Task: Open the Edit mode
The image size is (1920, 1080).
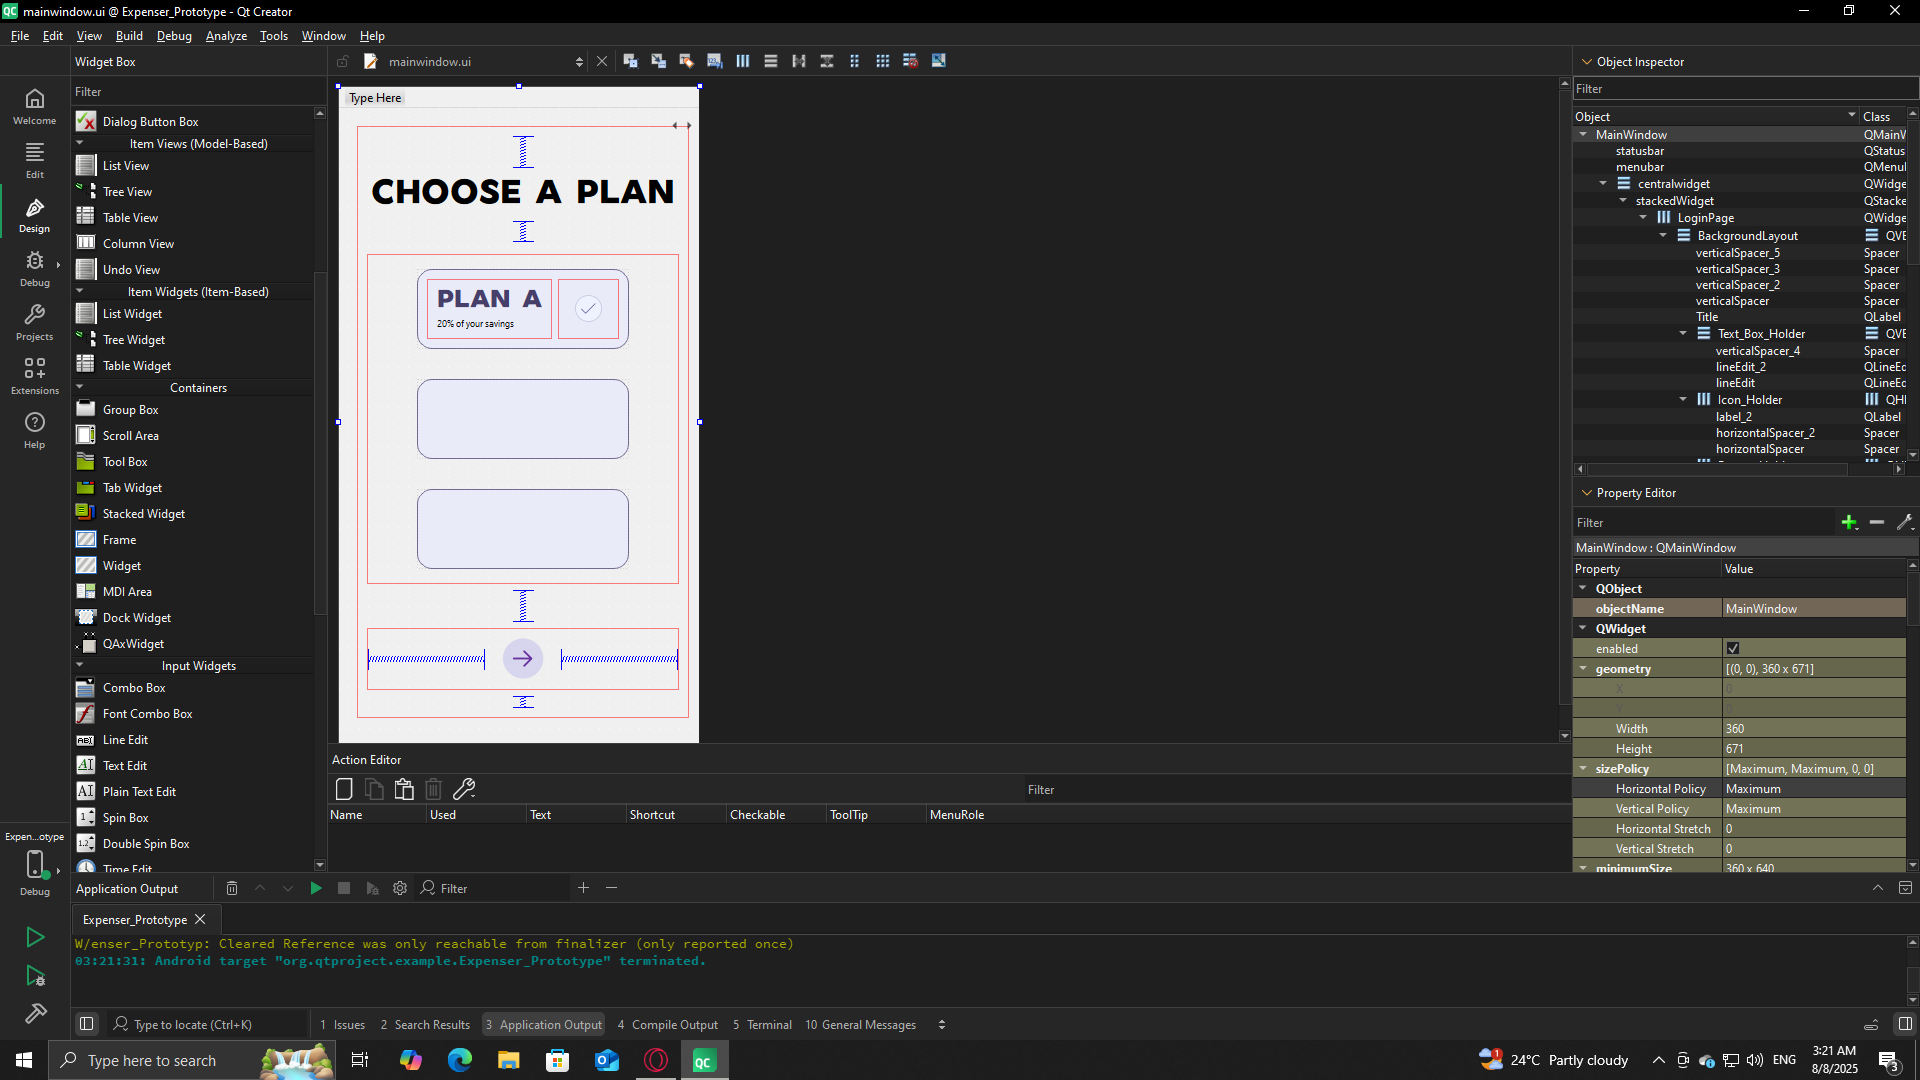Action: coord(34,162)
